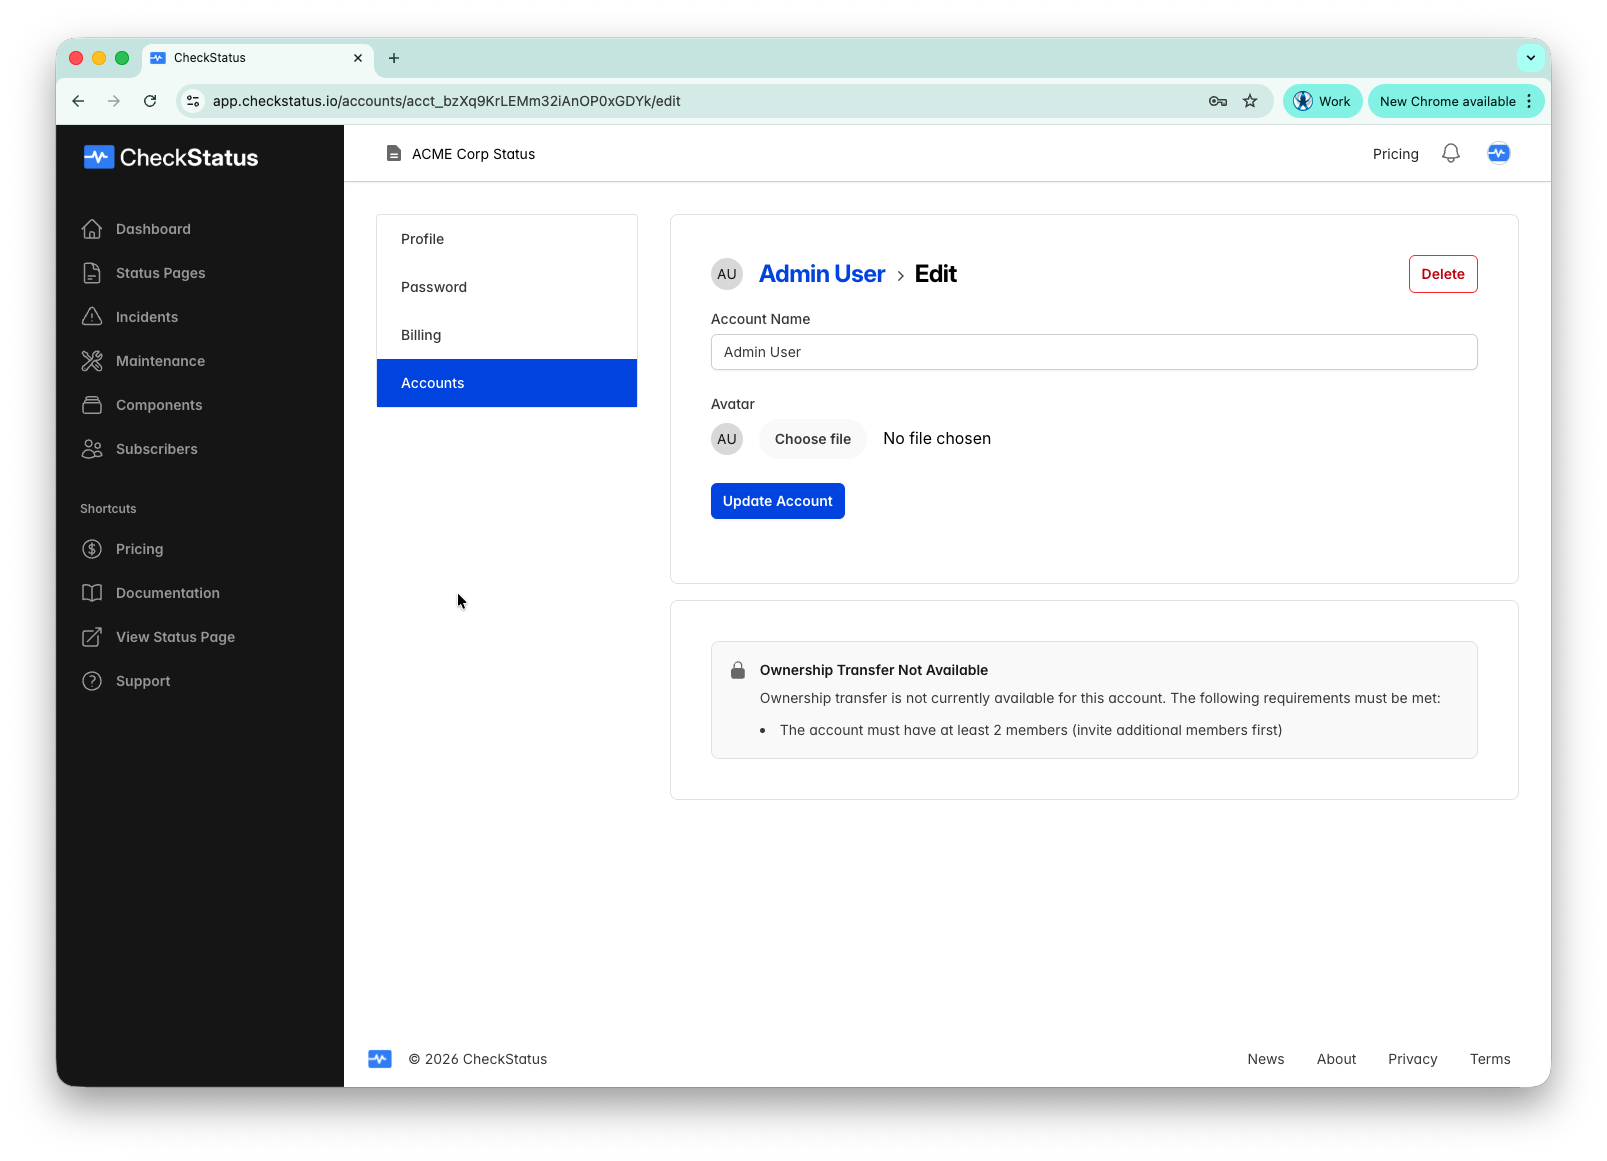Click the Support question mark icon
Screen dimensions: 1607x1161
click(x=92, y=681)
